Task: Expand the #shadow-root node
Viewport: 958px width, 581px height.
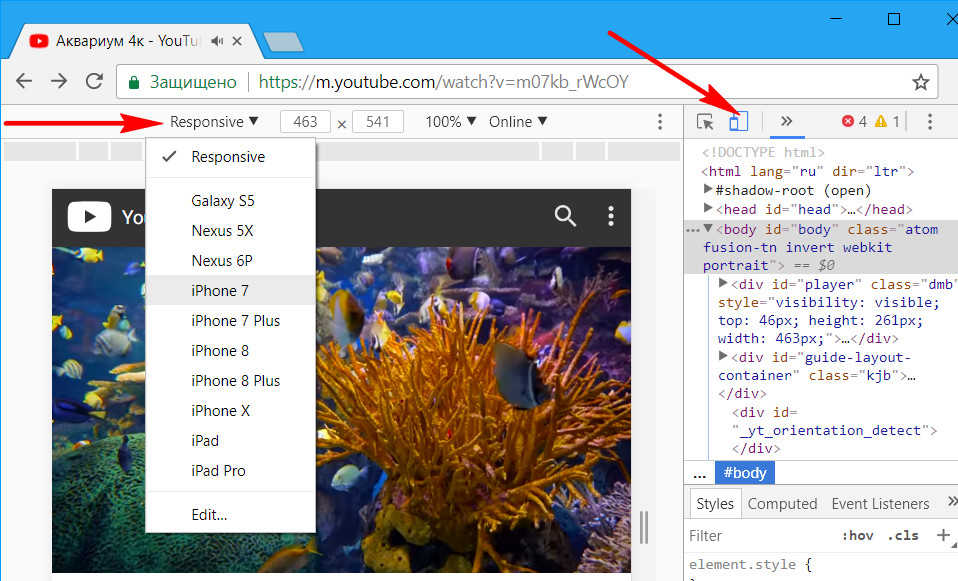Action: coord(708,189)
